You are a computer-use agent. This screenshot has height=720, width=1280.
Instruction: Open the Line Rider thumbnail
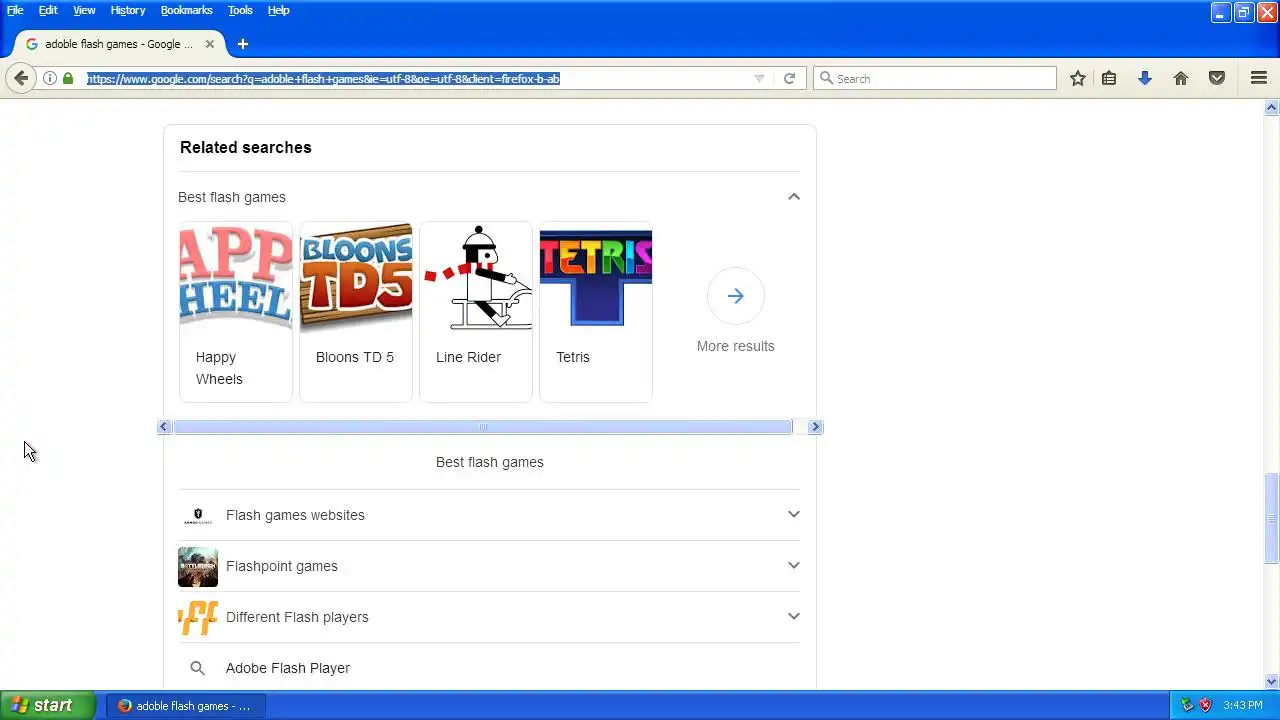pyautogui.click(x=476, y=276)
